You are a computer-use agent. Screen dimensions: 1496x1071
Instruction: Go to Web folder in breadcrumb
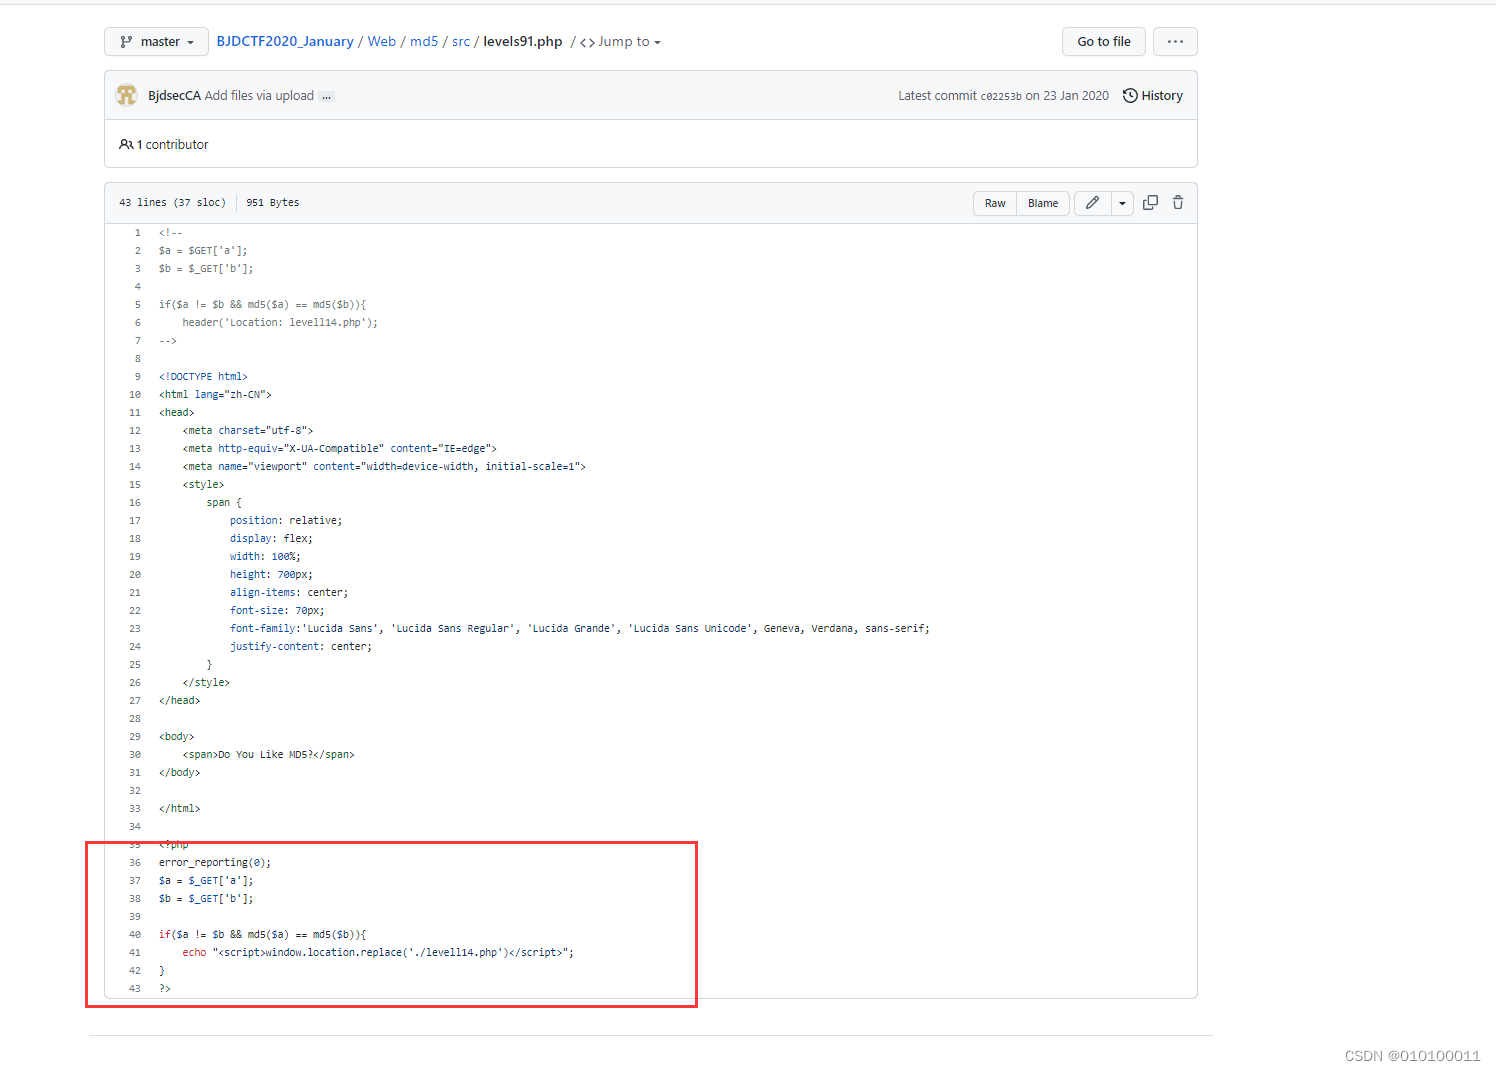click(x=382, y=42)
